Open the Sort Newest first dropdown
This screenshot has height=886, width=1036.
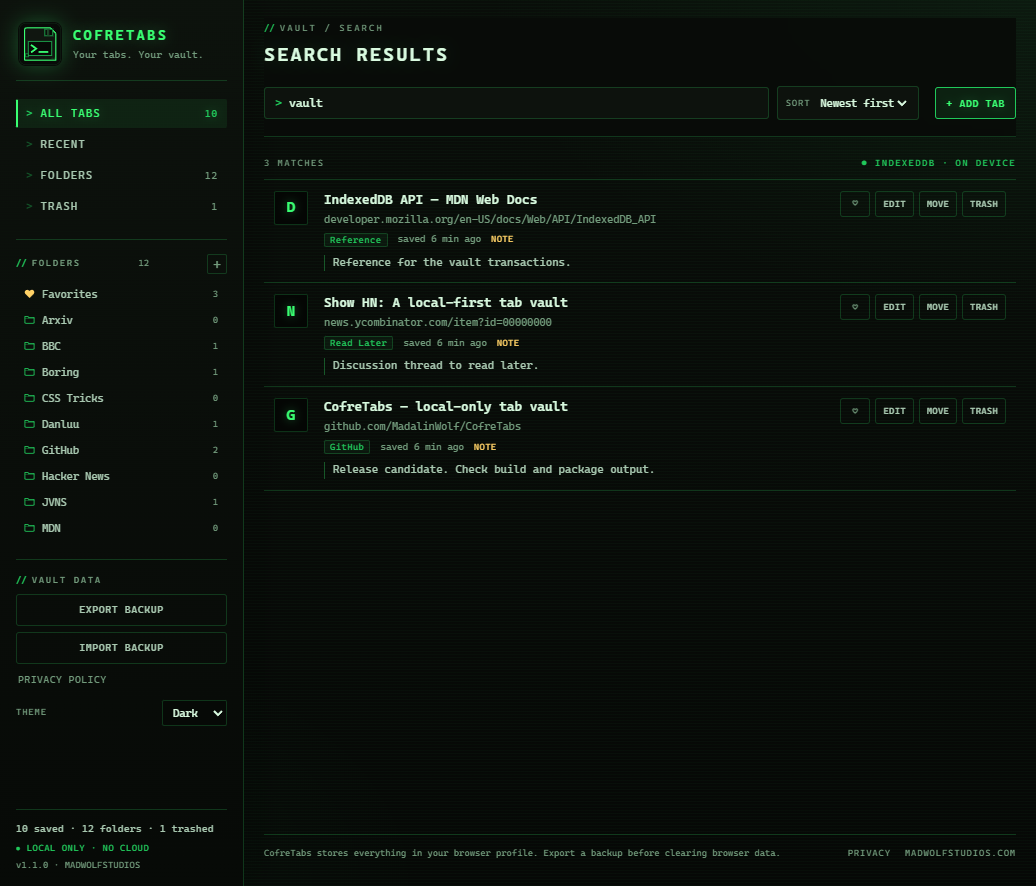(848, 103)
